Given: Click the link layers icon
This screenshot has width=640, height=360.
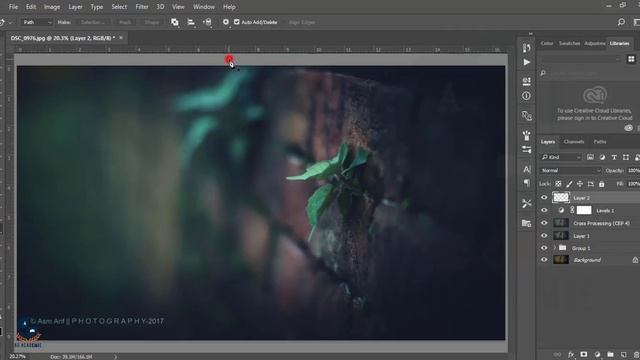Looking at the screenshot, I should (x=557, y=355).
